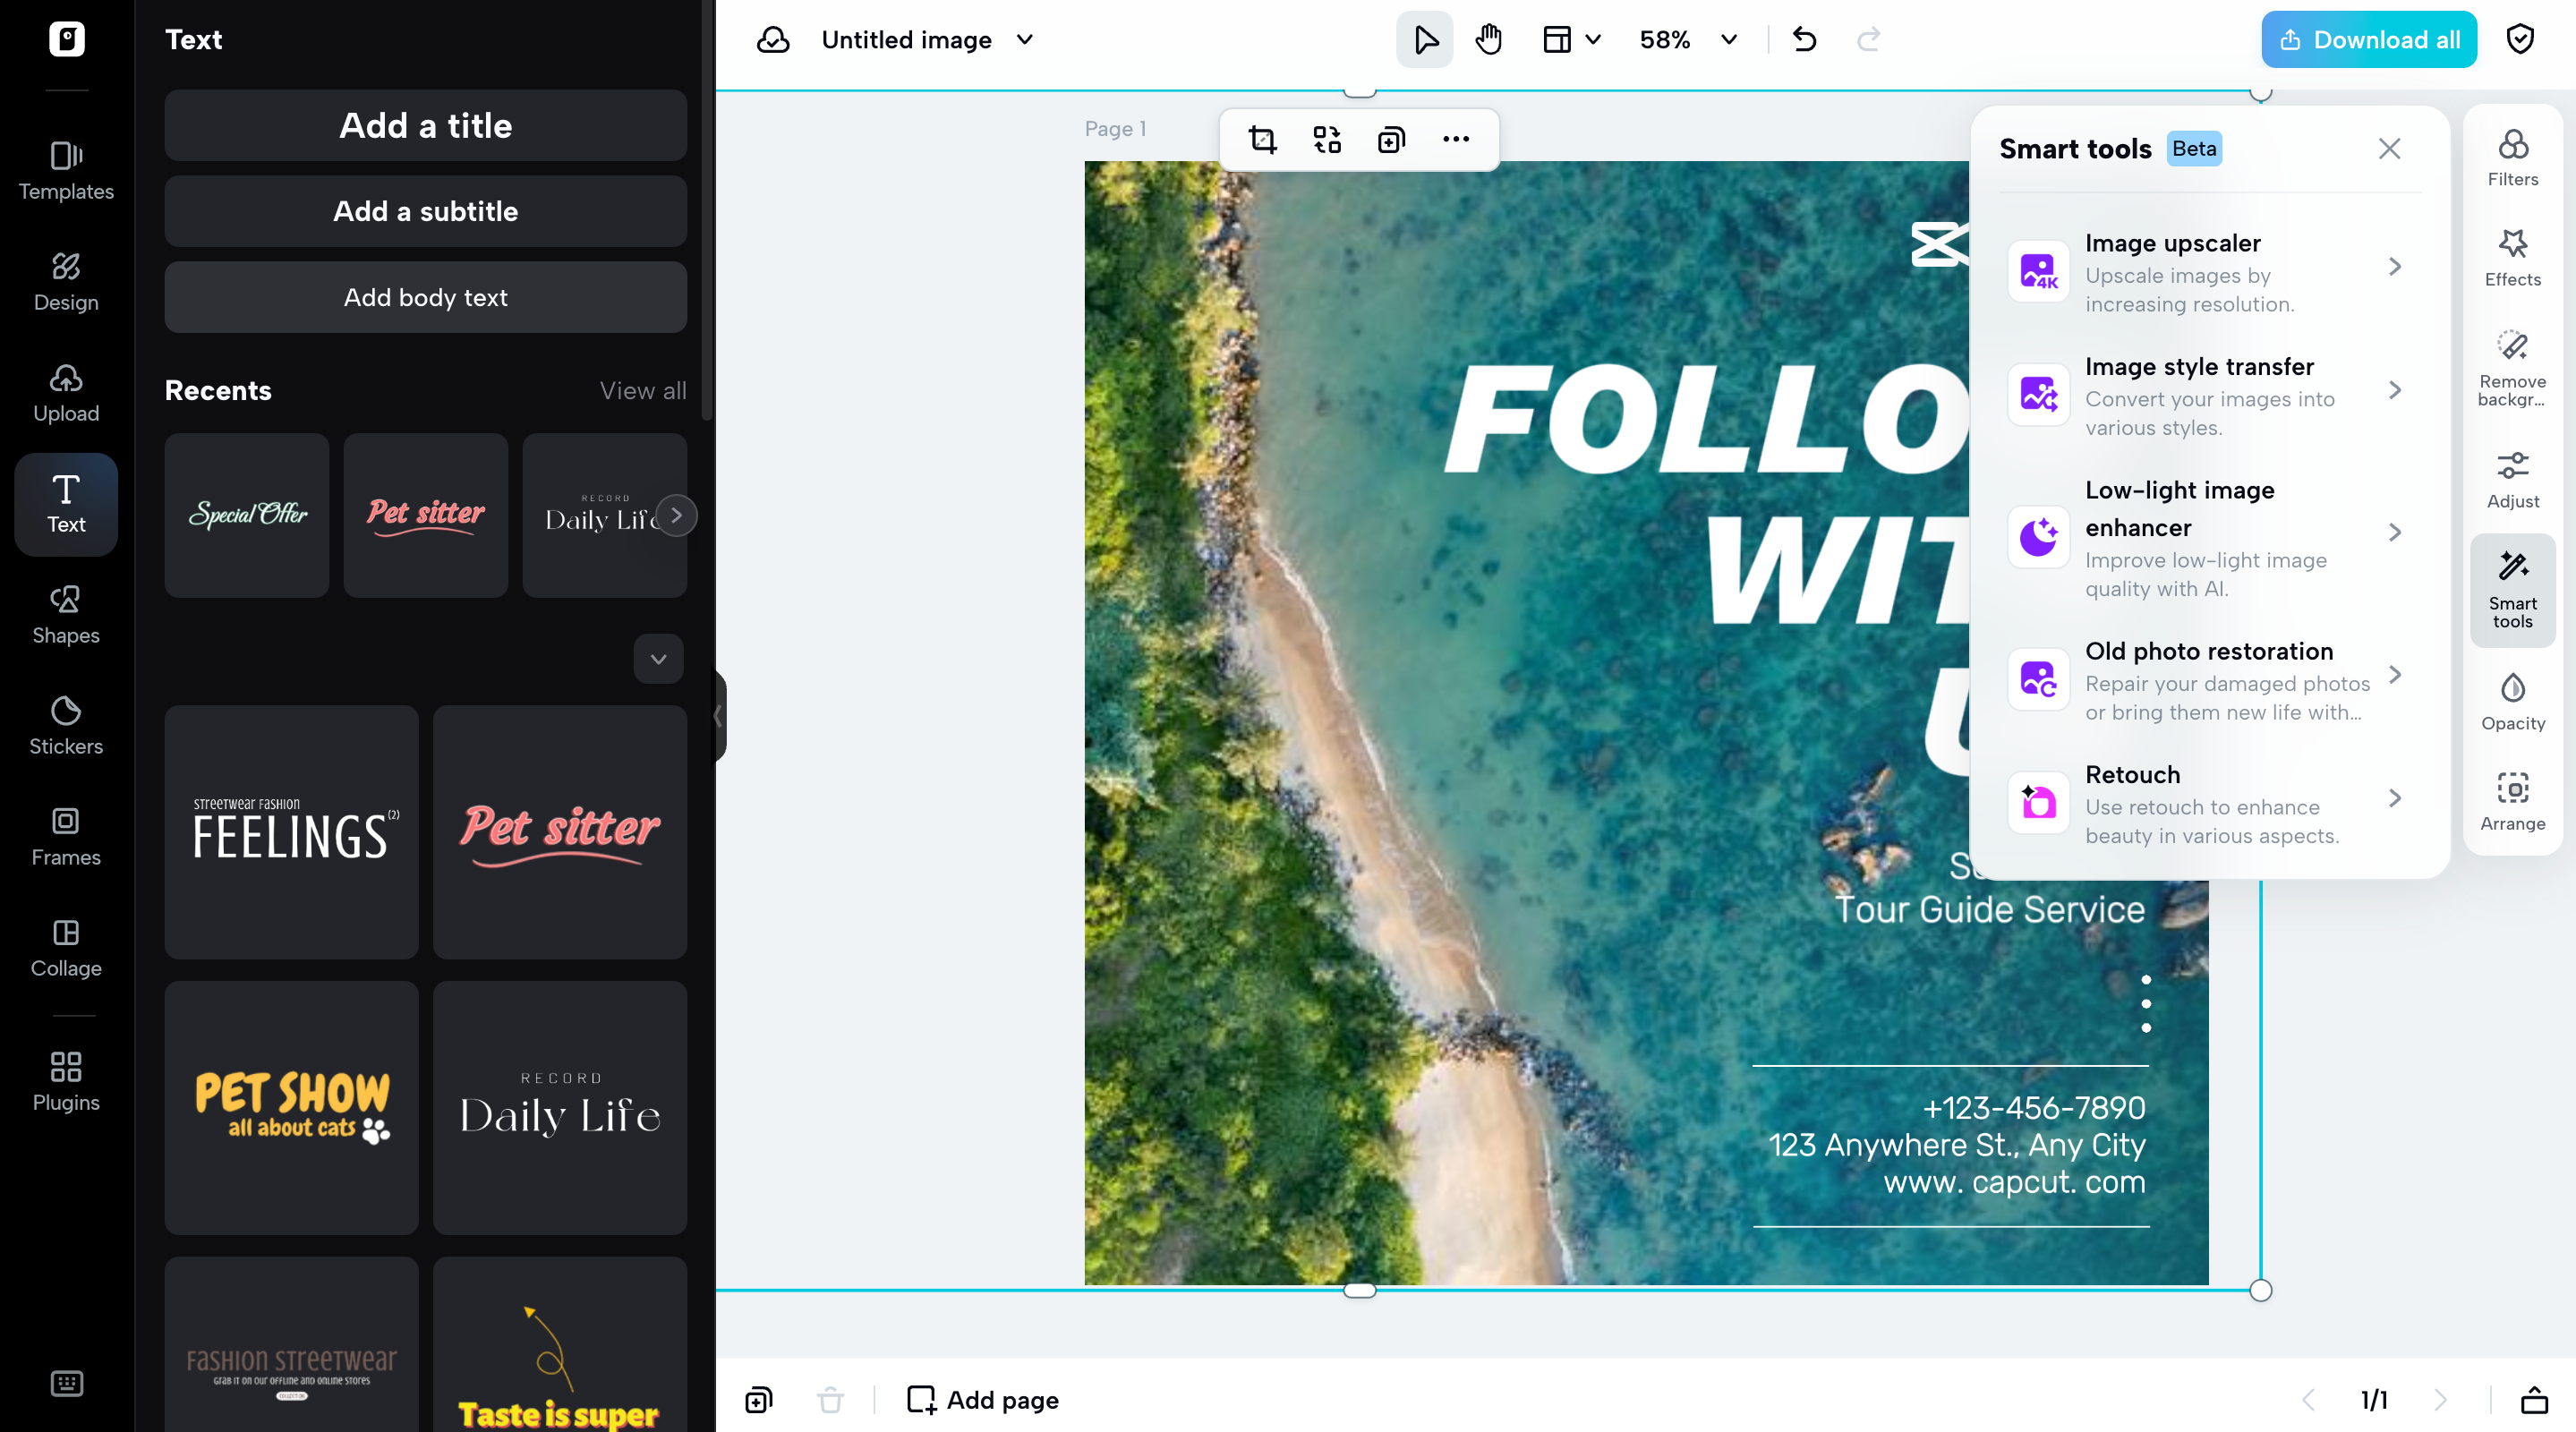Collapse the left side panel handle
Screen dimensions: 2576x1432
tap(718, 715)
